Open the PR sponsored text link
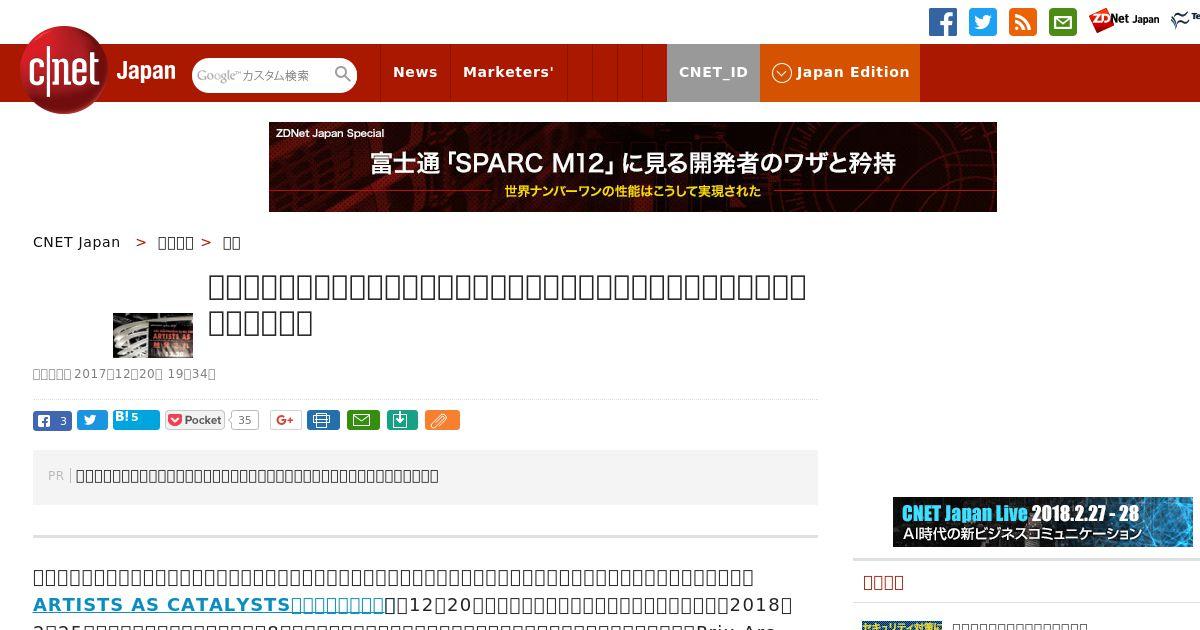Screen dimensions: 1200x630 [x=257, y=476]
